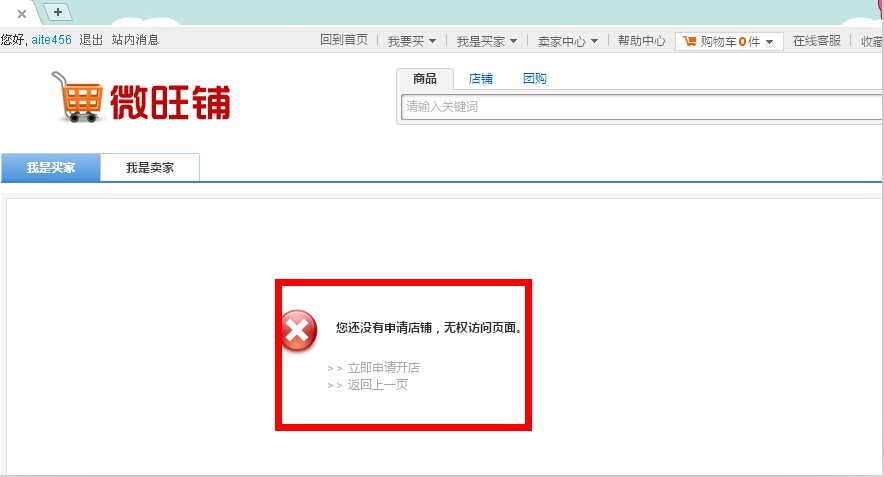Screen dimensions: 884x477
Task: Click the 请输入关键词 search input field
Action: point(640,107)
